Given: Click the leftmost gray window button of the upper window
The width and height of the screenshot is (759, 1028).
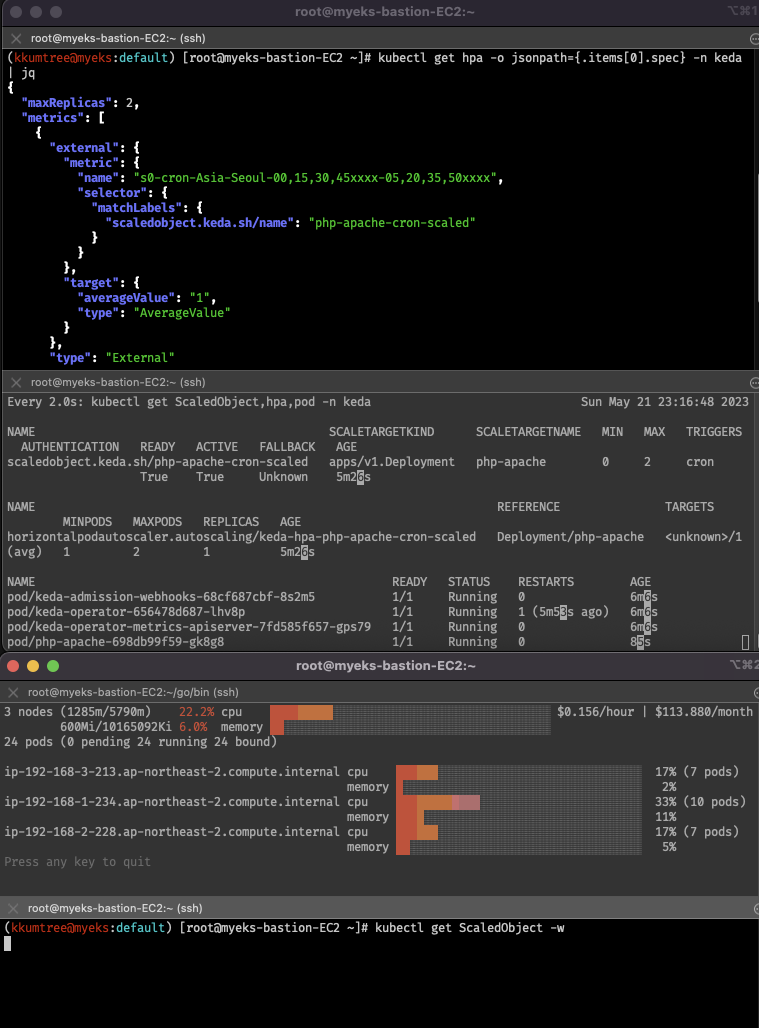Looking at the screenshot, I should pyautogui.click(x=16, y=12).
